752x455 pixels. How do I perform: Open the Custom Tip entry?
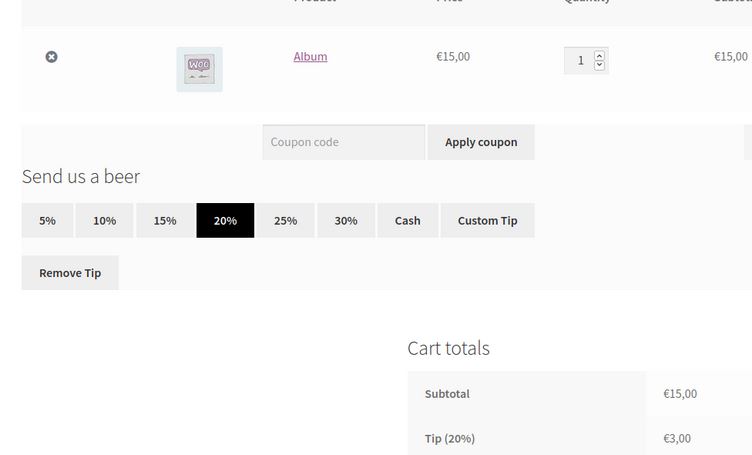487,221
